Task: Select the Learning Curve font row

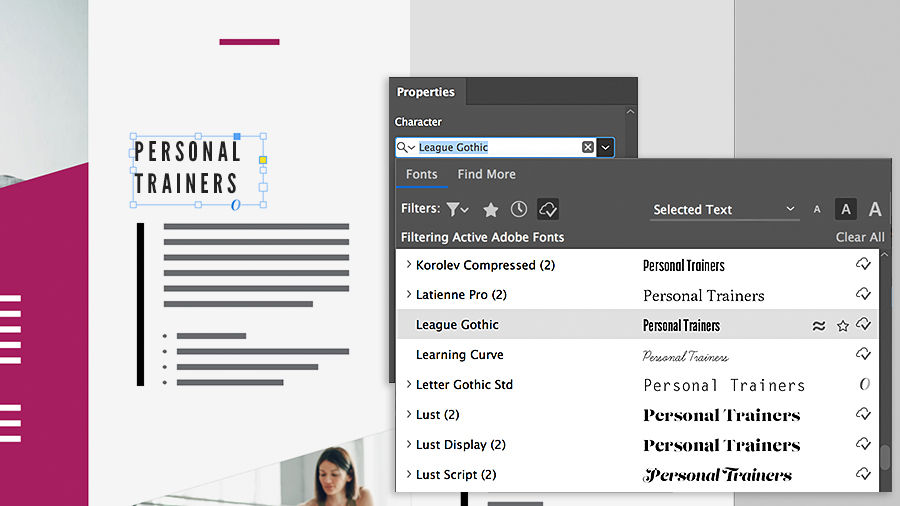Action: point(637,355)
